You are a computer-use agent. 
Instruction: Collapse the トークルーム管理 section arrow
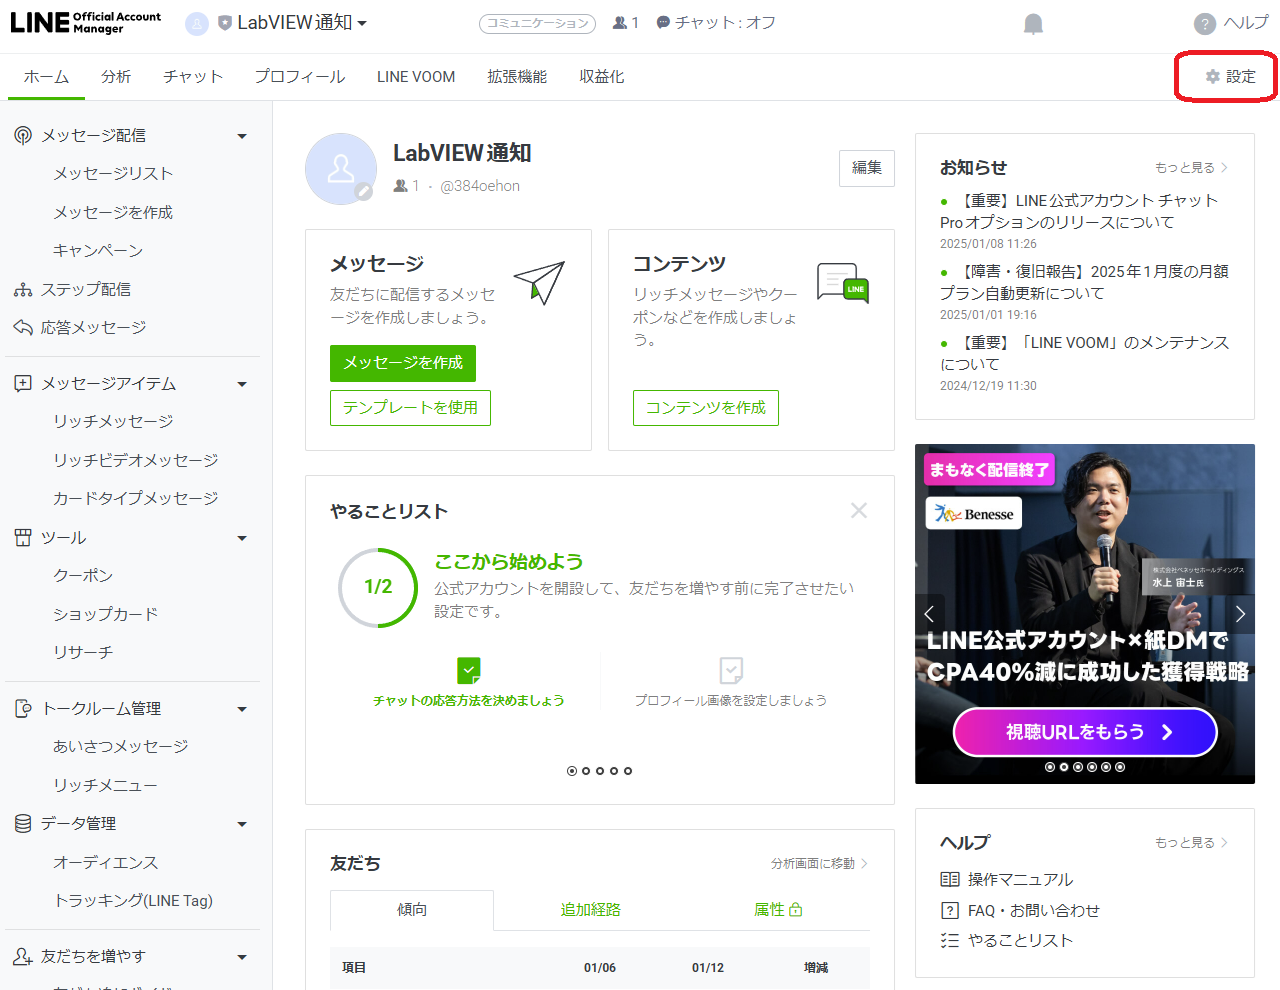(242, 709)
